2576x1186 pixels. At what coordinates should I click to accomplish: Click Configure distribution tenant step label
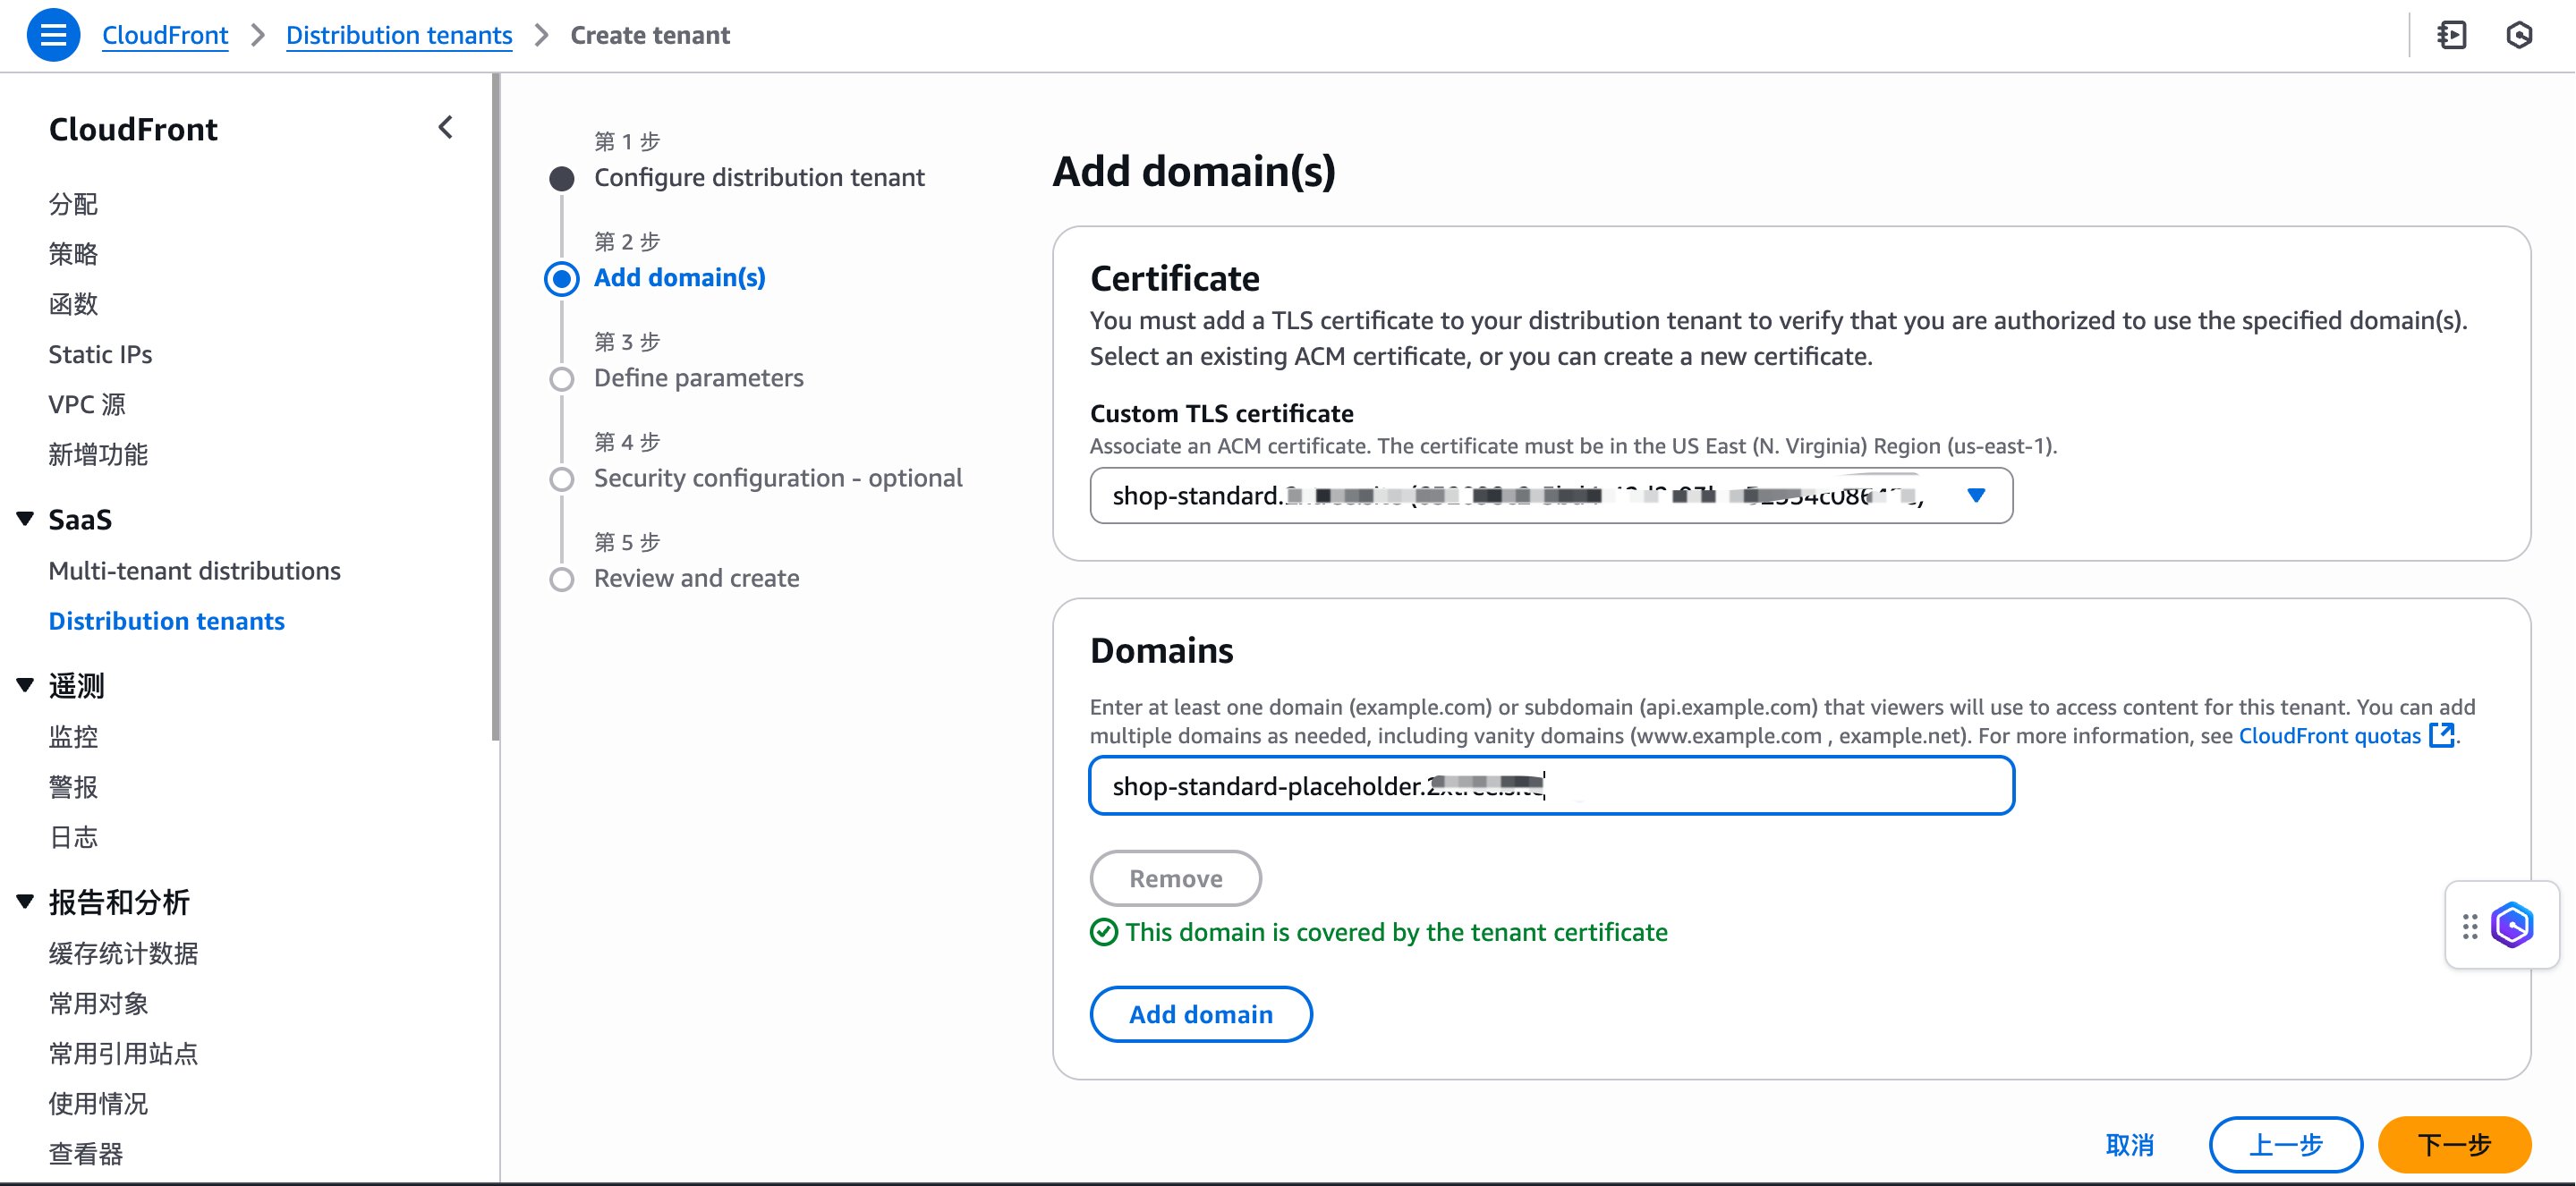click(x=759, y=177)
